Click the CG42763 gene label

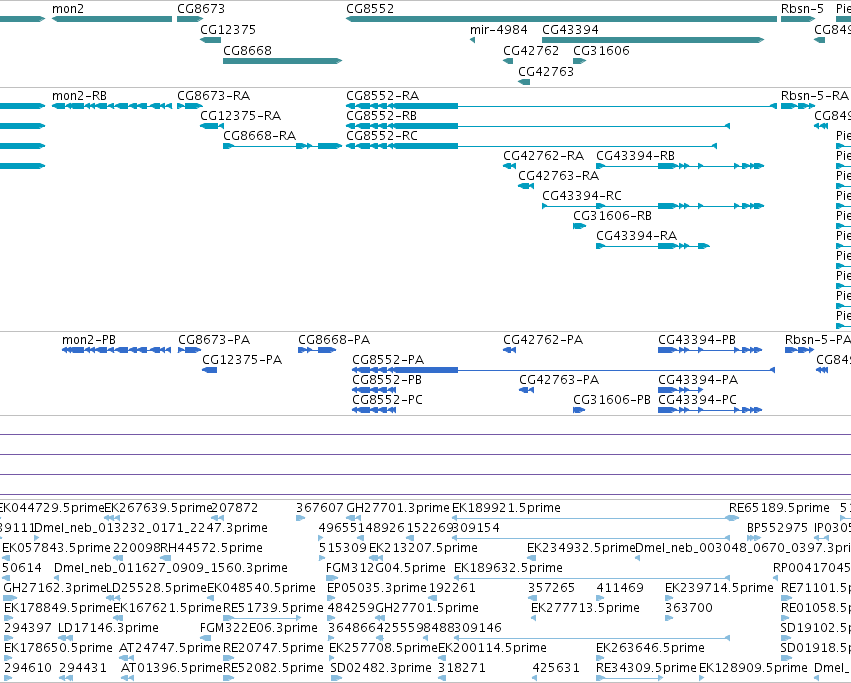545,72
